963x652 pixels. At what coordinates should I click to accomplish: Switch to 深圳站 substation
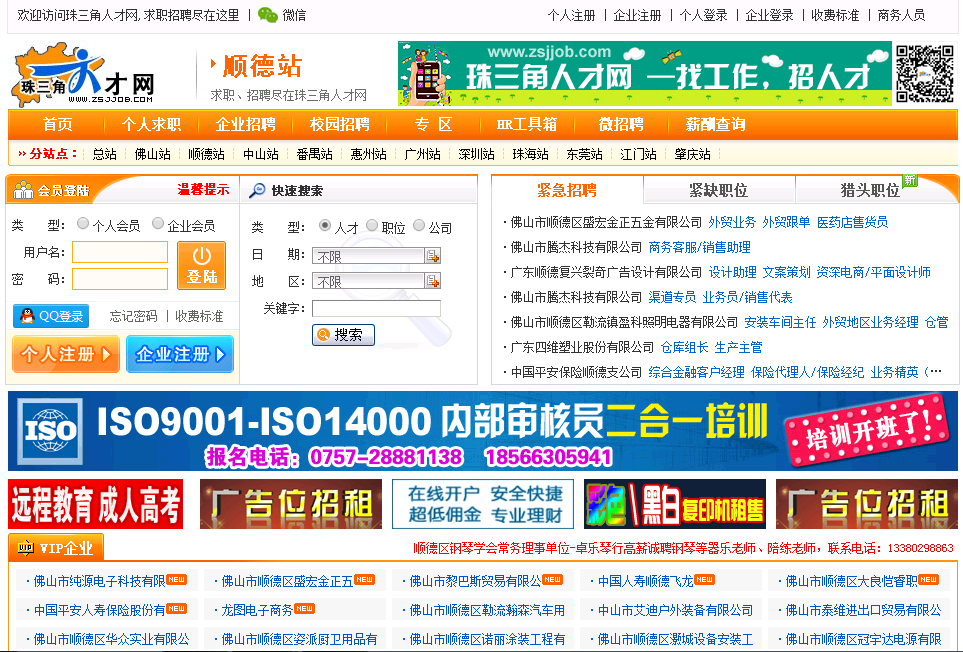[x=477, y=154]
